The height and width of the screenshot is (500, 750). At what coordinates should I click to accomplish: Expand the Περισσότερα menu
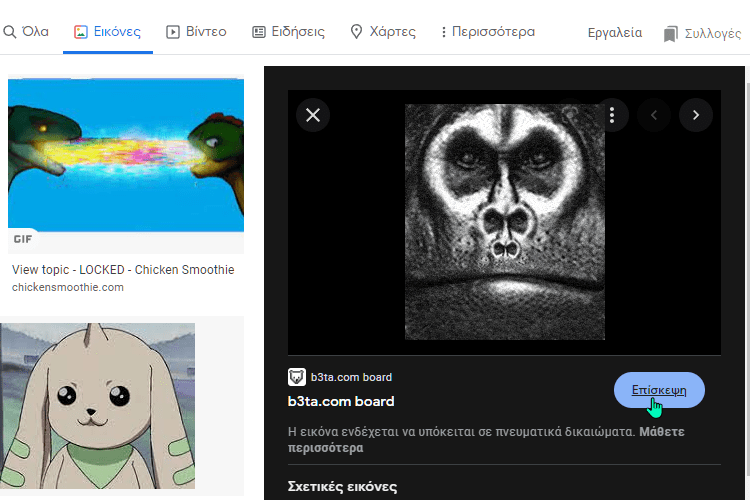(x=488, y=32)
